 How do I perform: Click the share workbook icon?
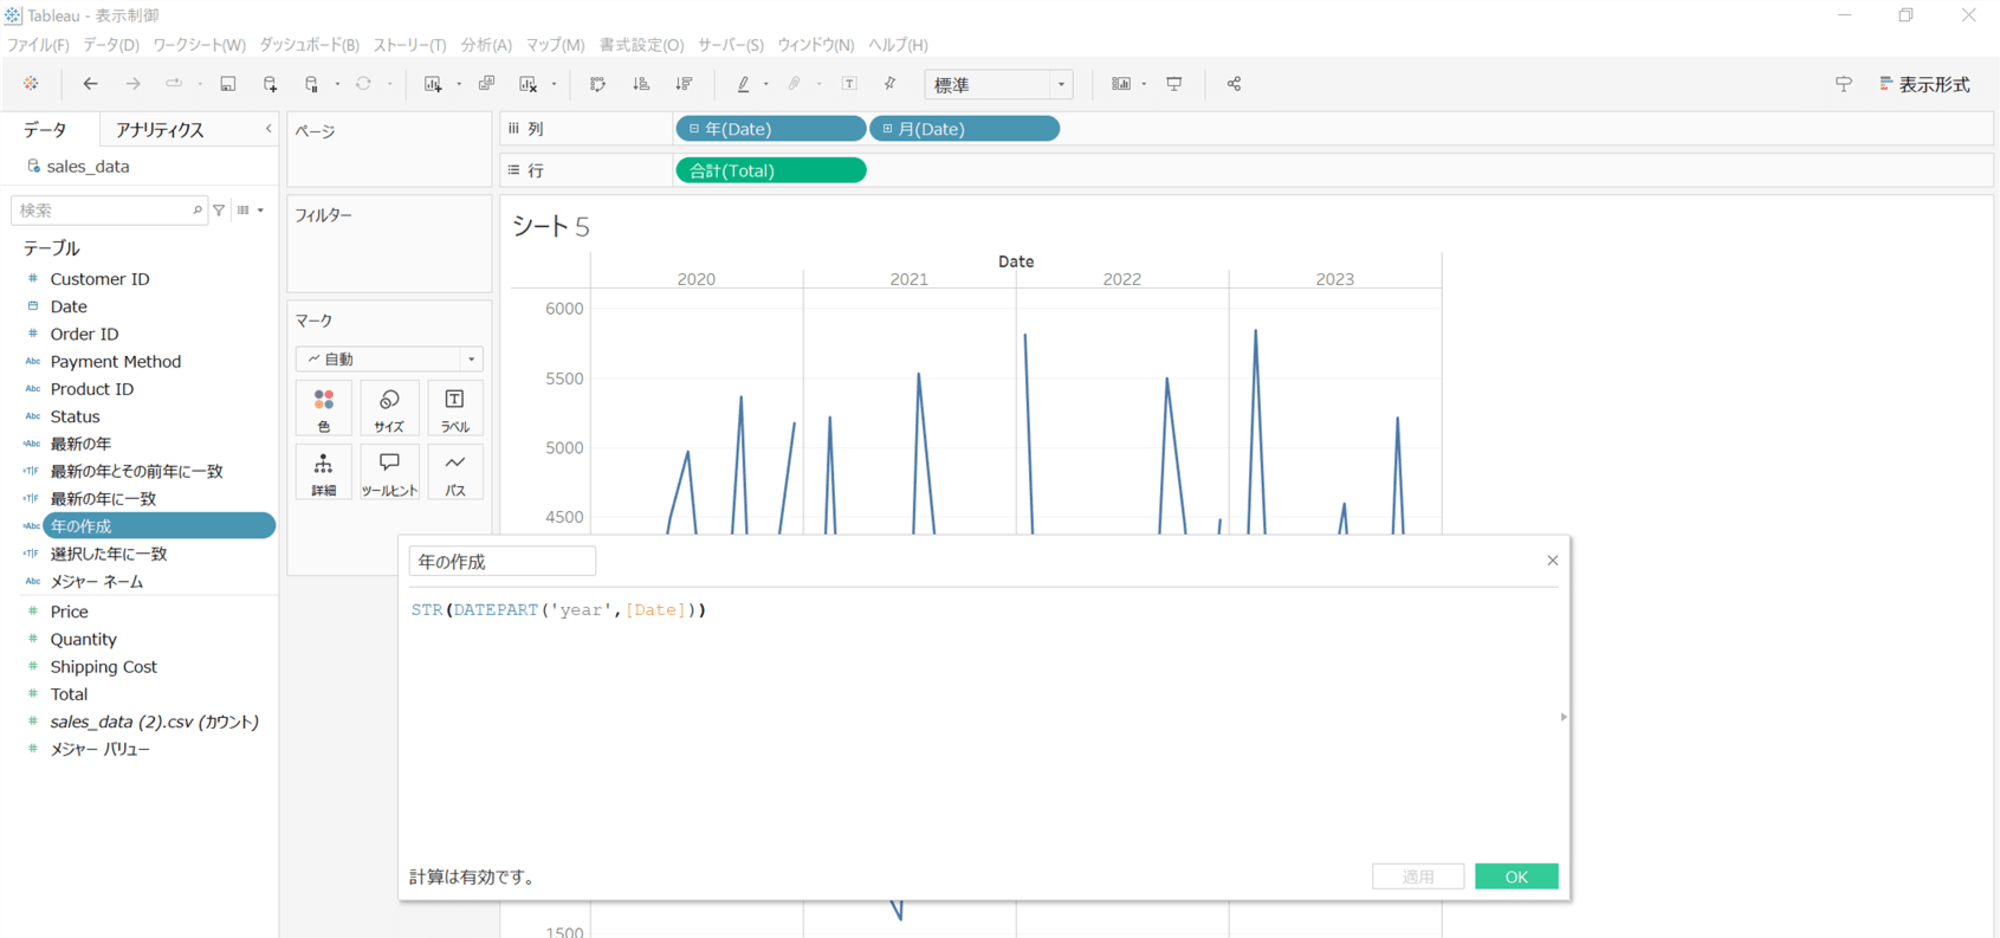coord(1234,84)
